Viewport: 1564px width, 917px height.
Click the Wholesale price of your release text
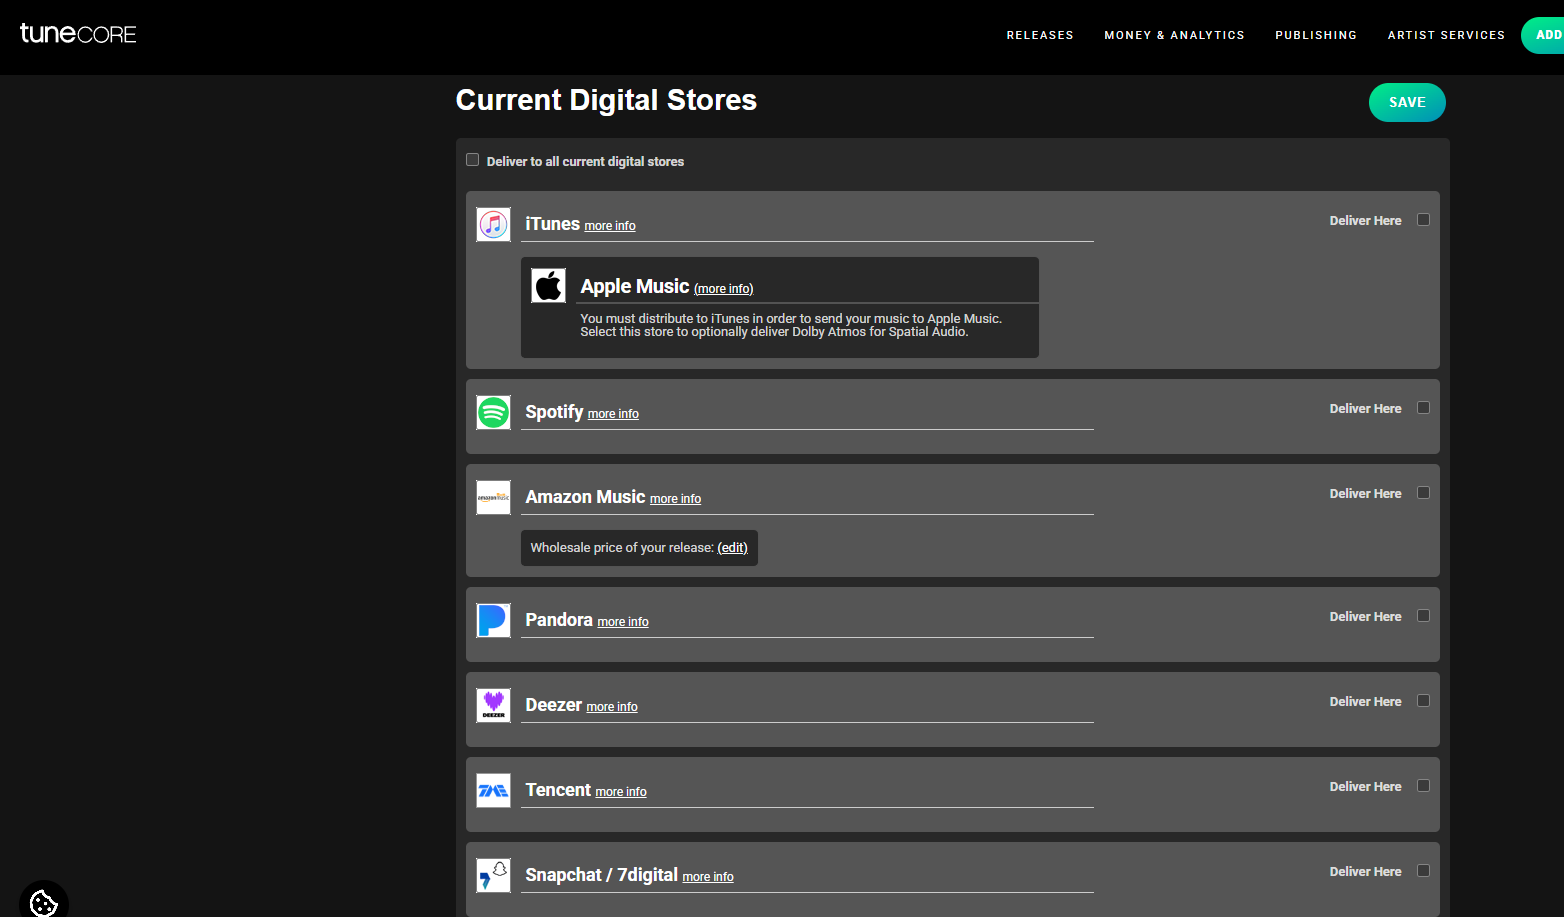pos(622,548)
